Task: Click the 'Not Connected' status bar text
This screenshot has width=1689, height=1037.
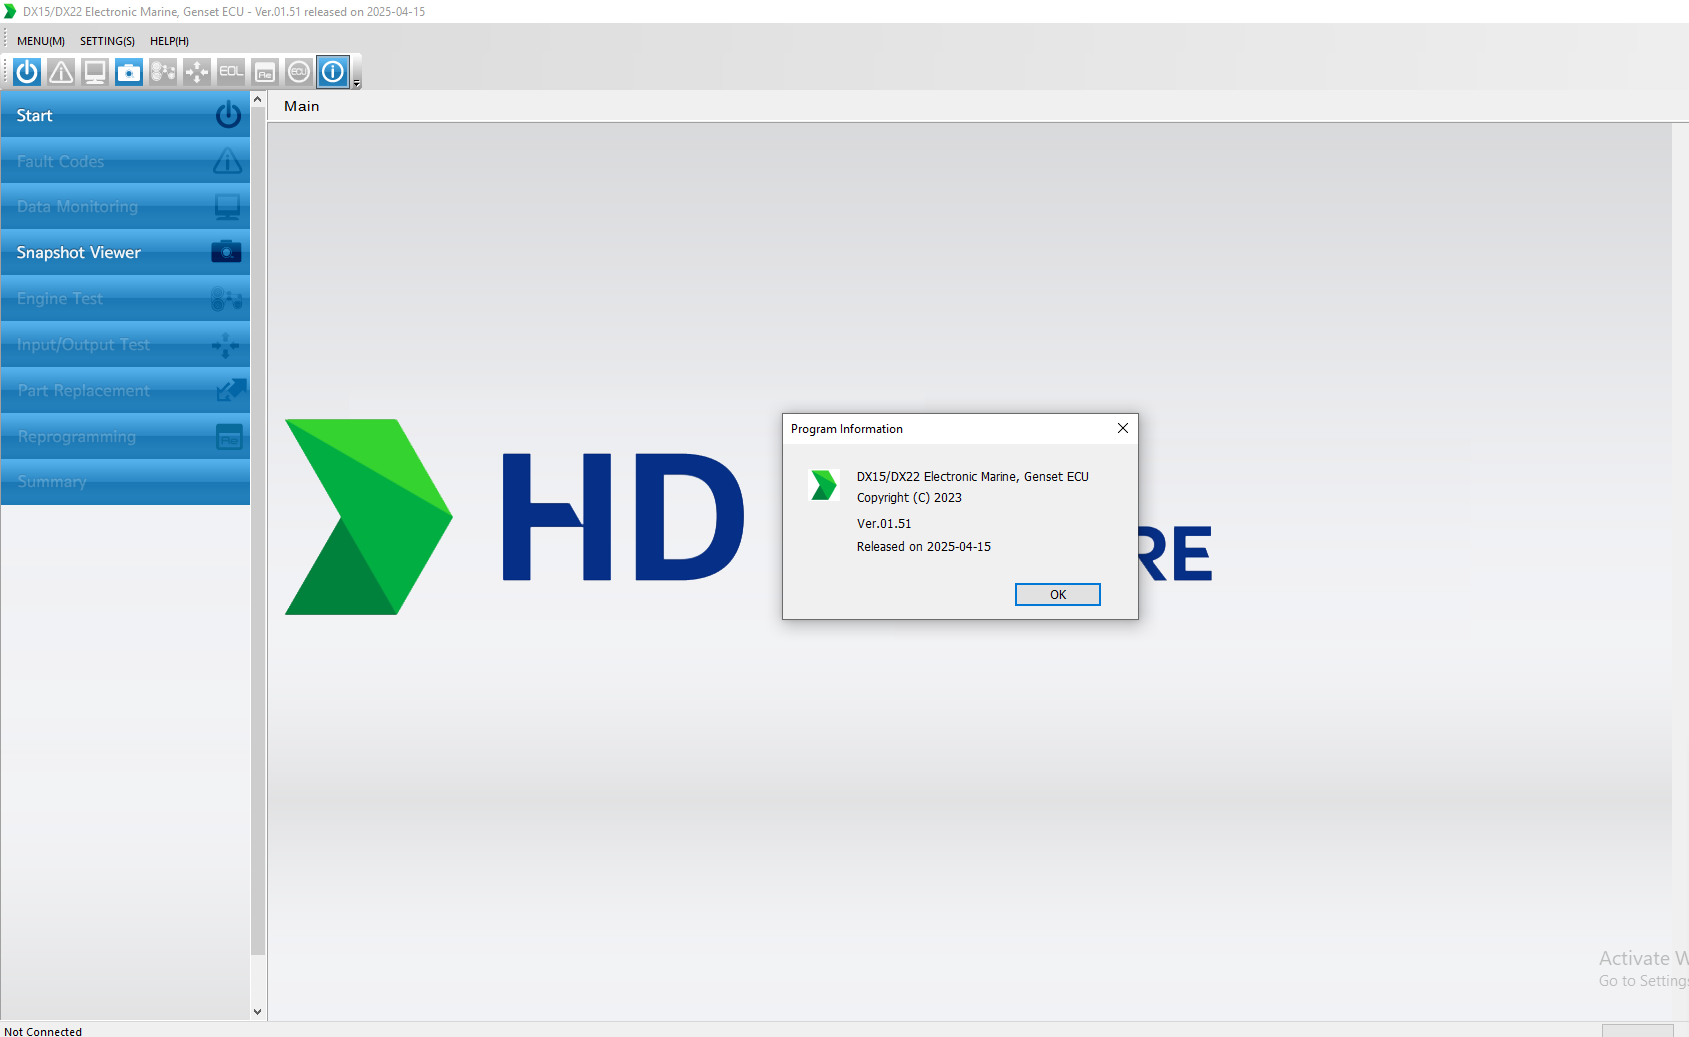Action: click(43, 1031)
